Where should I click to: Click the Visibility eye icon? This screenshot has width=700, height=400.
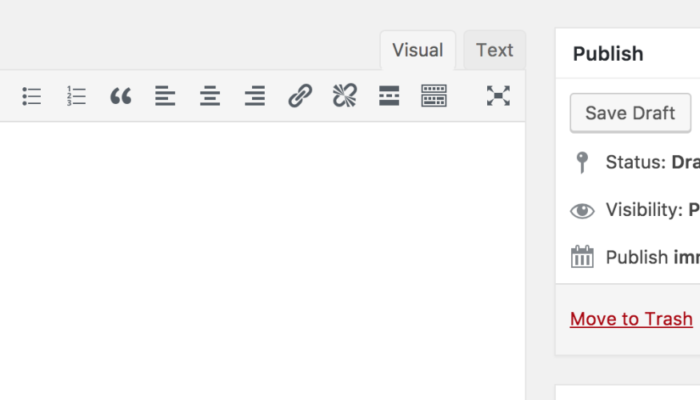pyautogui.click(x=582, y=210)
